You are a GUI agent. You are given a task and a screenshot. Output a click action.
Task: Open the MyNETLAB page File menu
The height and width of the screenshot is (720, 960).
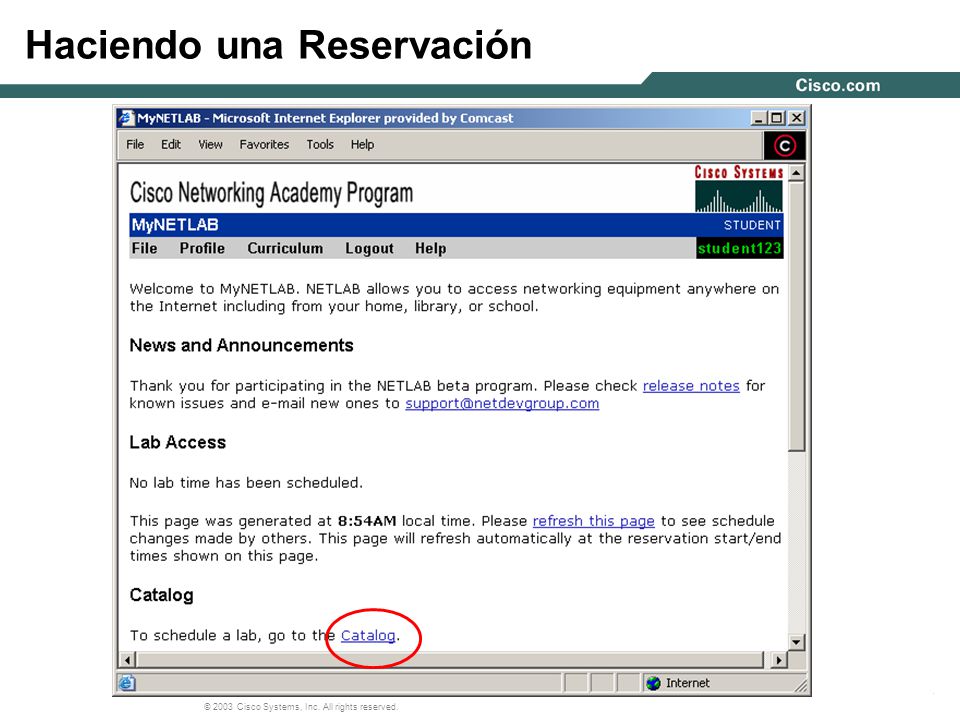(144, 248)
